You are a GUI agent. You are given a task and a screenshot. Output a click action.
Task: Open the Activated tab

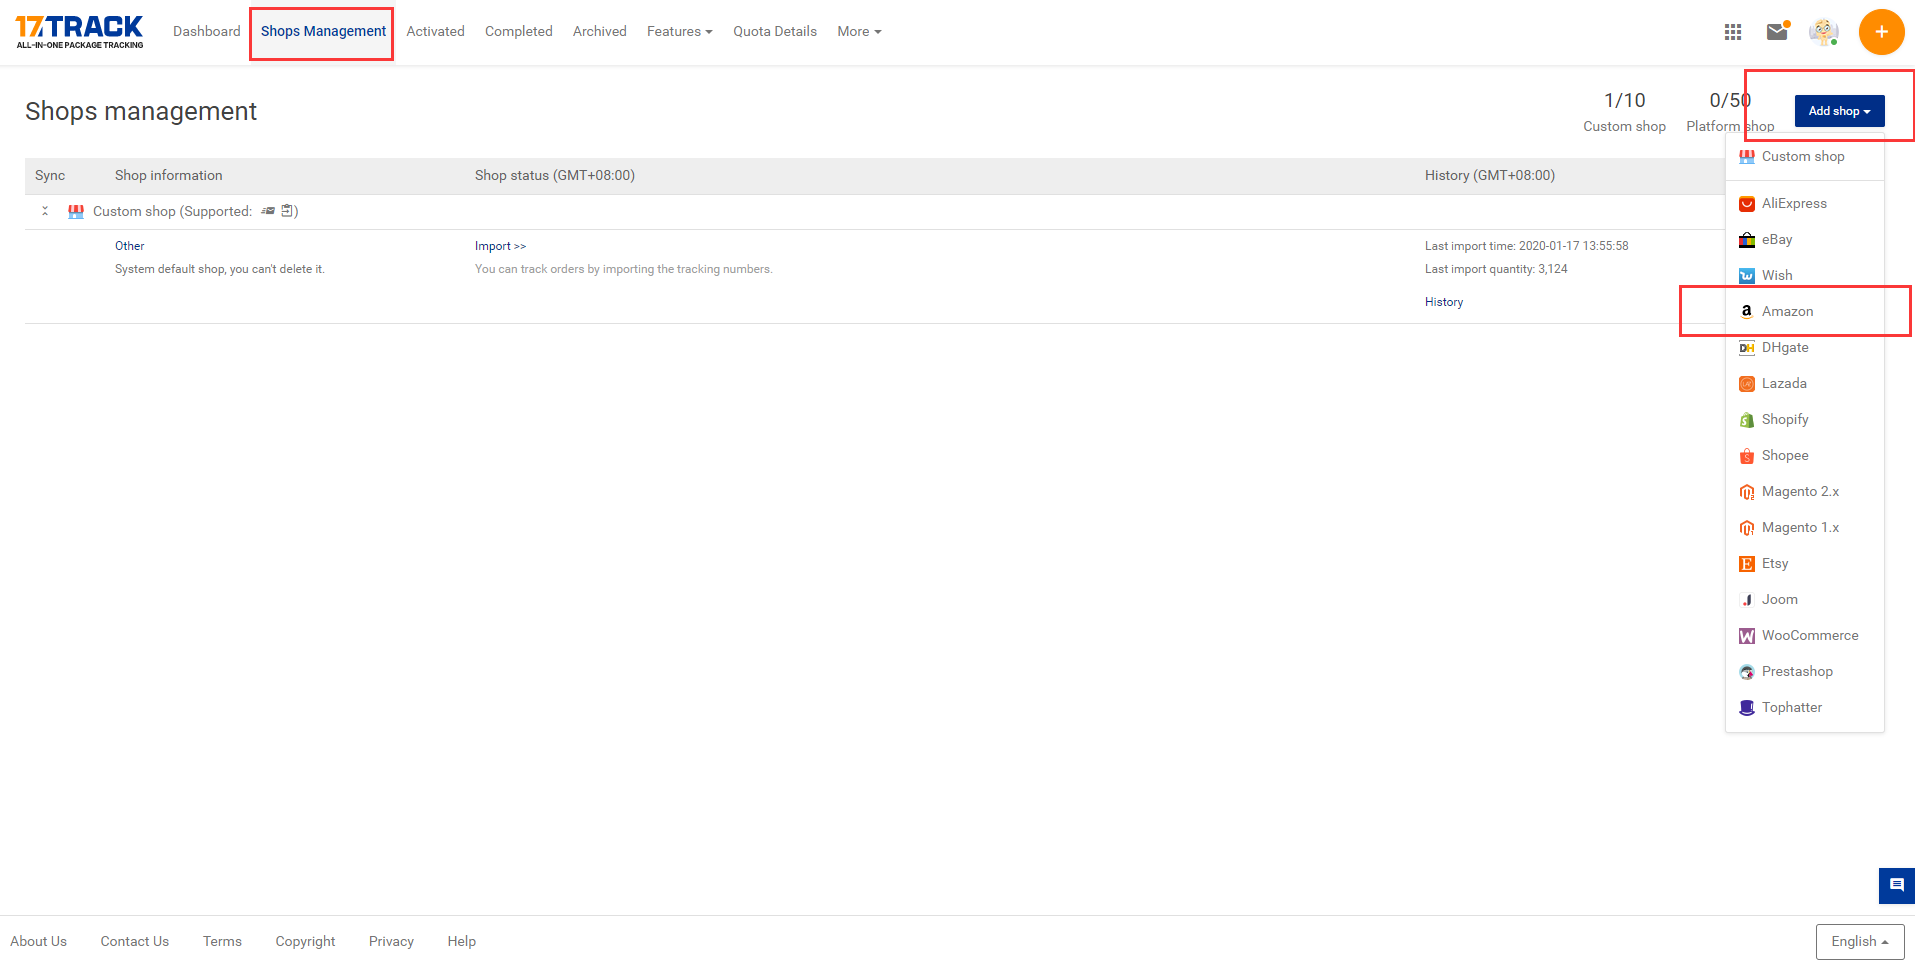click(435, 32)
